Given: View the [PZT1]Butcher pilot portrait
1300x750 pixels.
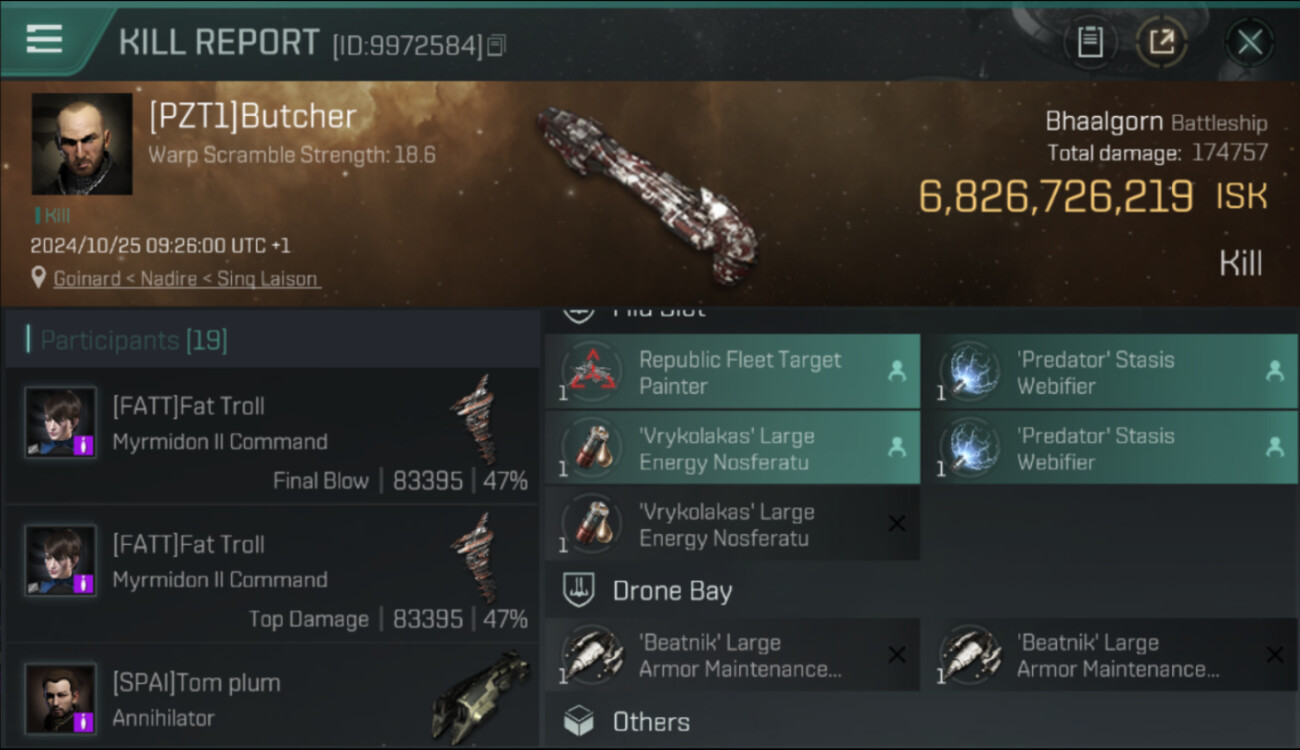Looking at the screenshot, I should (x=82, y=144).
